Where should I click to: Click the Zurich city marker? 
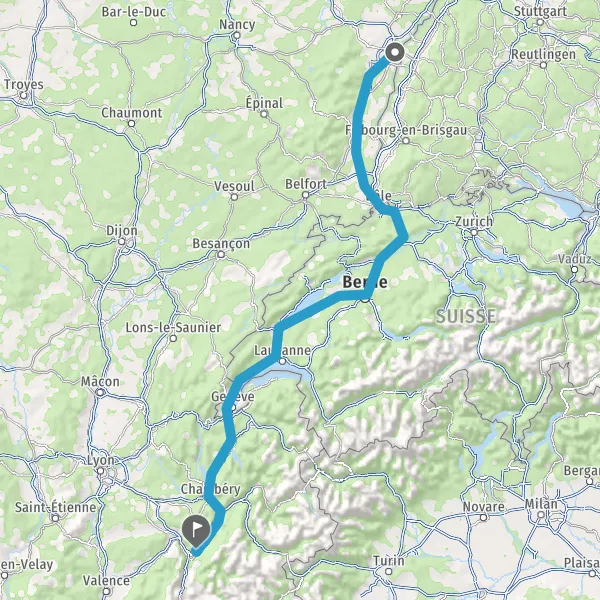(474, 233)
